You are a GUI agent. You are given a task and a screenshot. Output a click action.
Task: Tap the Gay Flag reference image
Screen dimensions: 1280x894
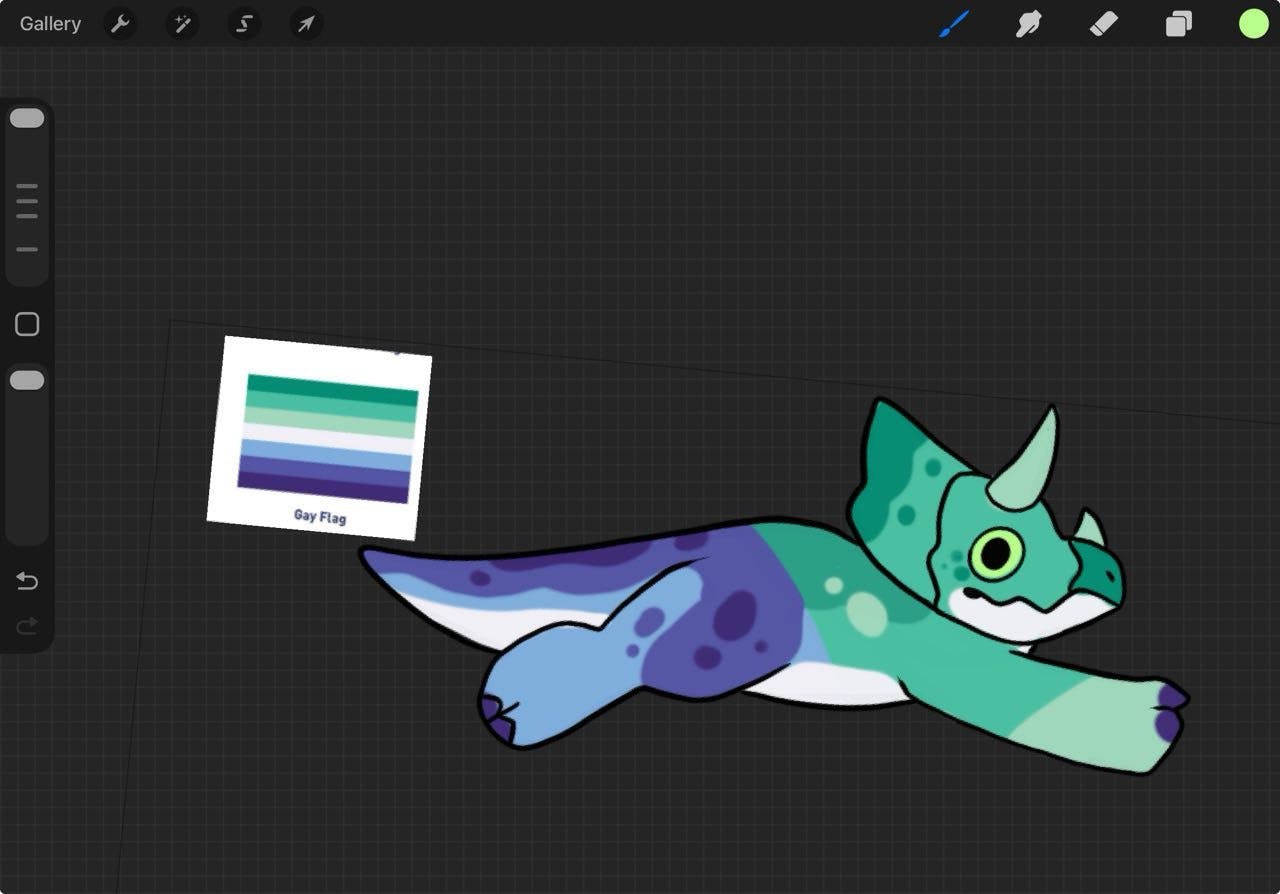click(x=320, y=437)
